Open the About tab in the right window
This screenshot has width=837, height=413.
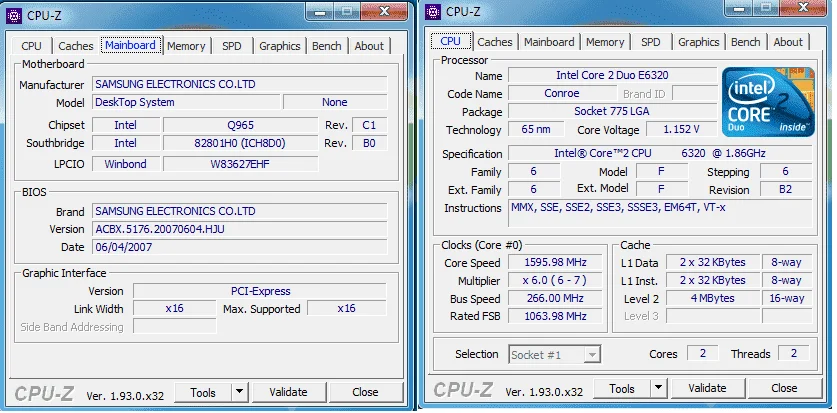[x=788, y=42]
